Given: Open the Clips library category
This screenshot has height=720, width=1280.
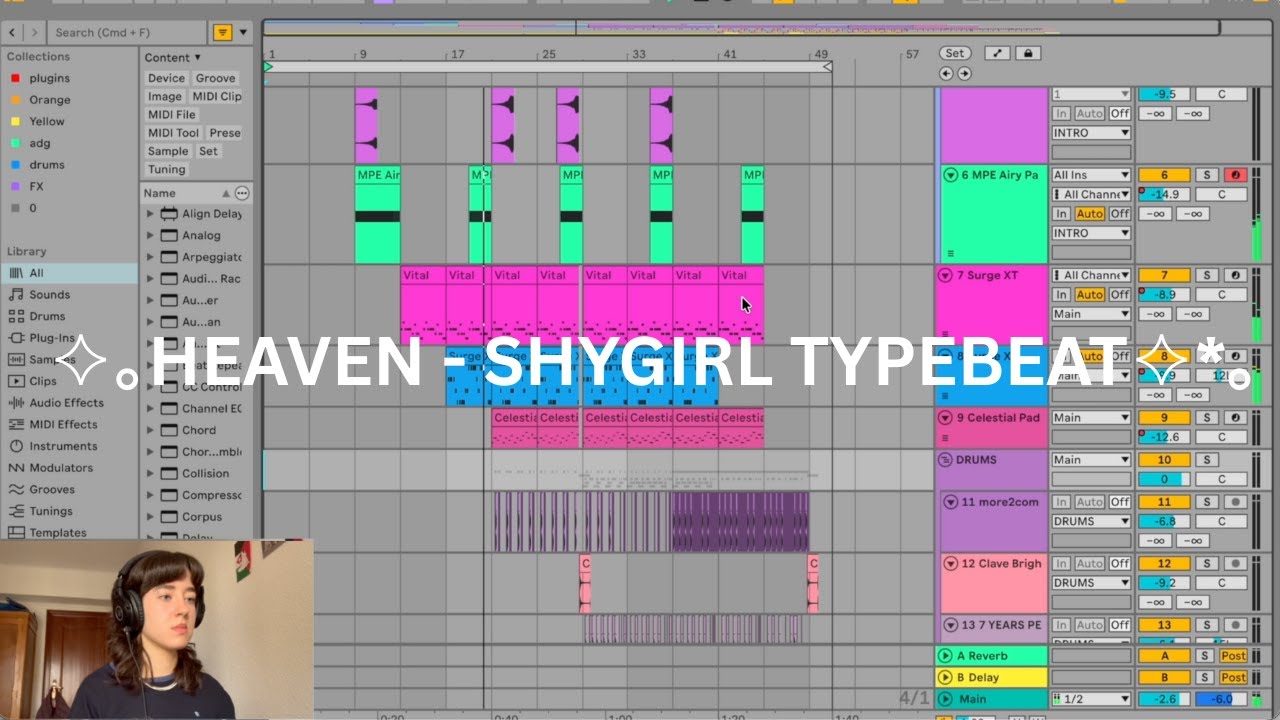Looking at the screenshot, I should [x=43, y=381].
